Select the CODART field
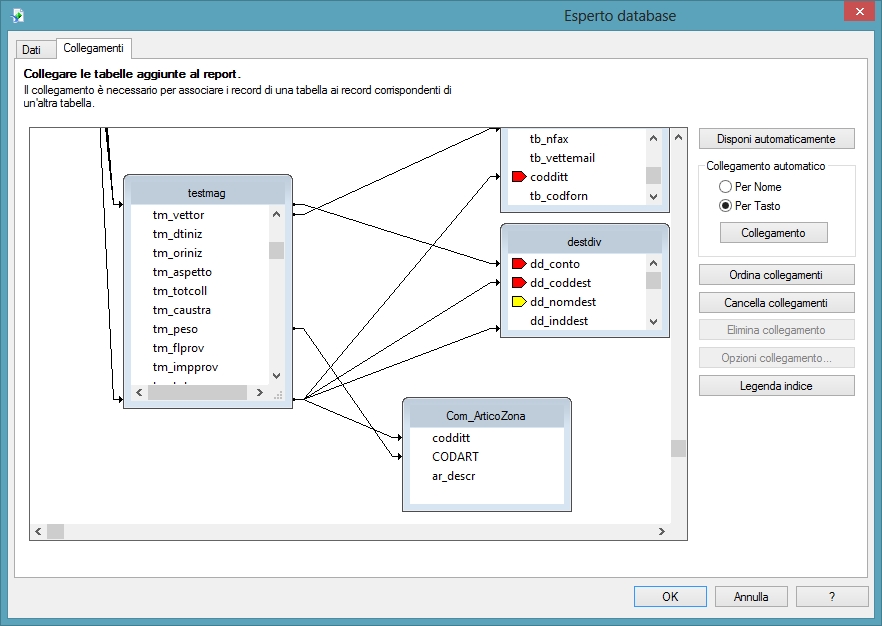Viewport: 882px width, 626px height. (x=456, y=457)
